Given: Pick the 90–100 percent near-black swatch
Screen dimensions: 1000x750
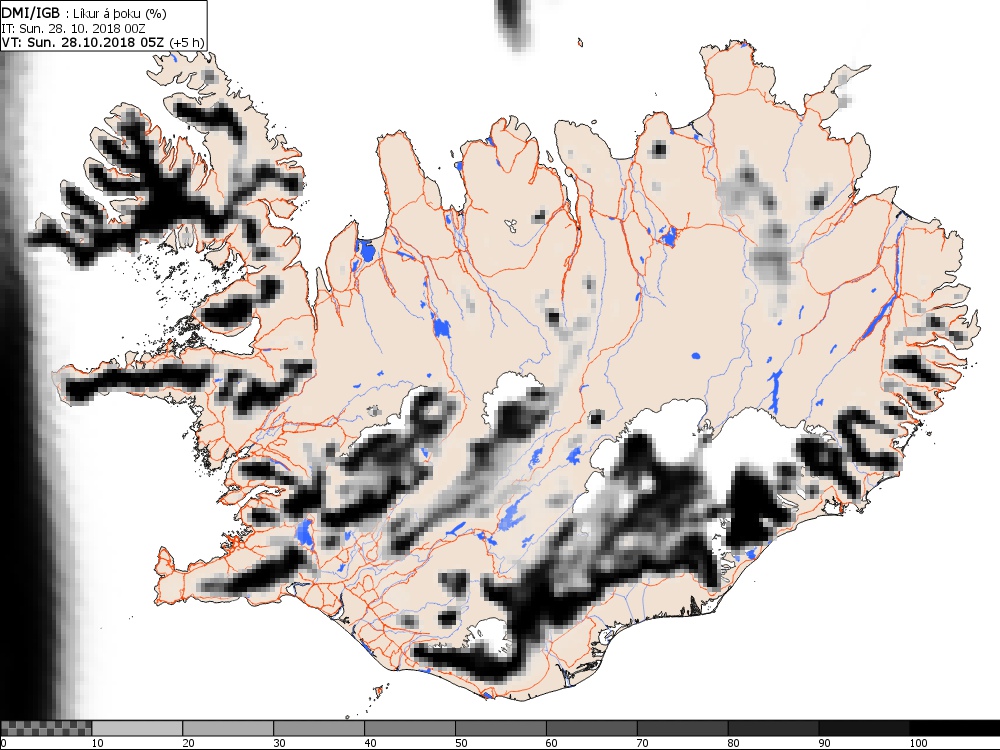Looking at the screenshot, I should [864, 728].
